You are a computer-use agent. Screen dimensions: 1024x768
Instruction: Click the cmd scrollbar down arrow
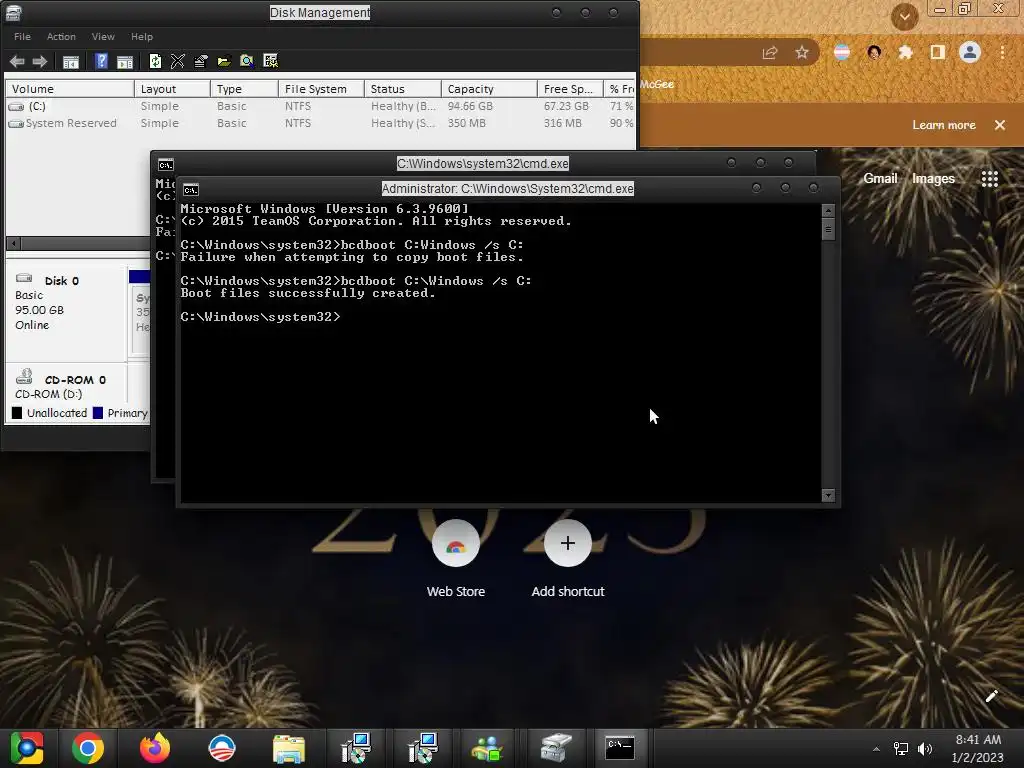click(828, 496)
